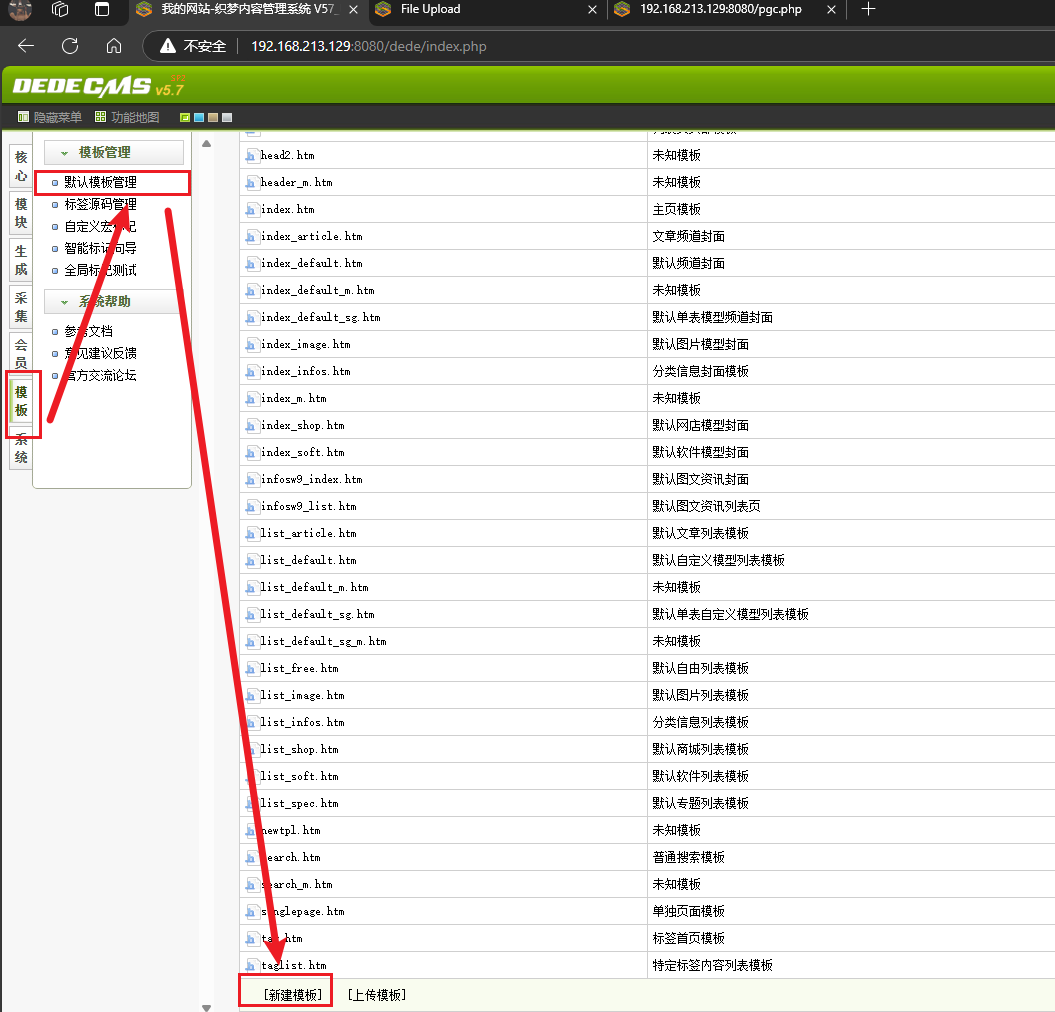Reload the page with the refresh icon

click(x=70, y=46)
